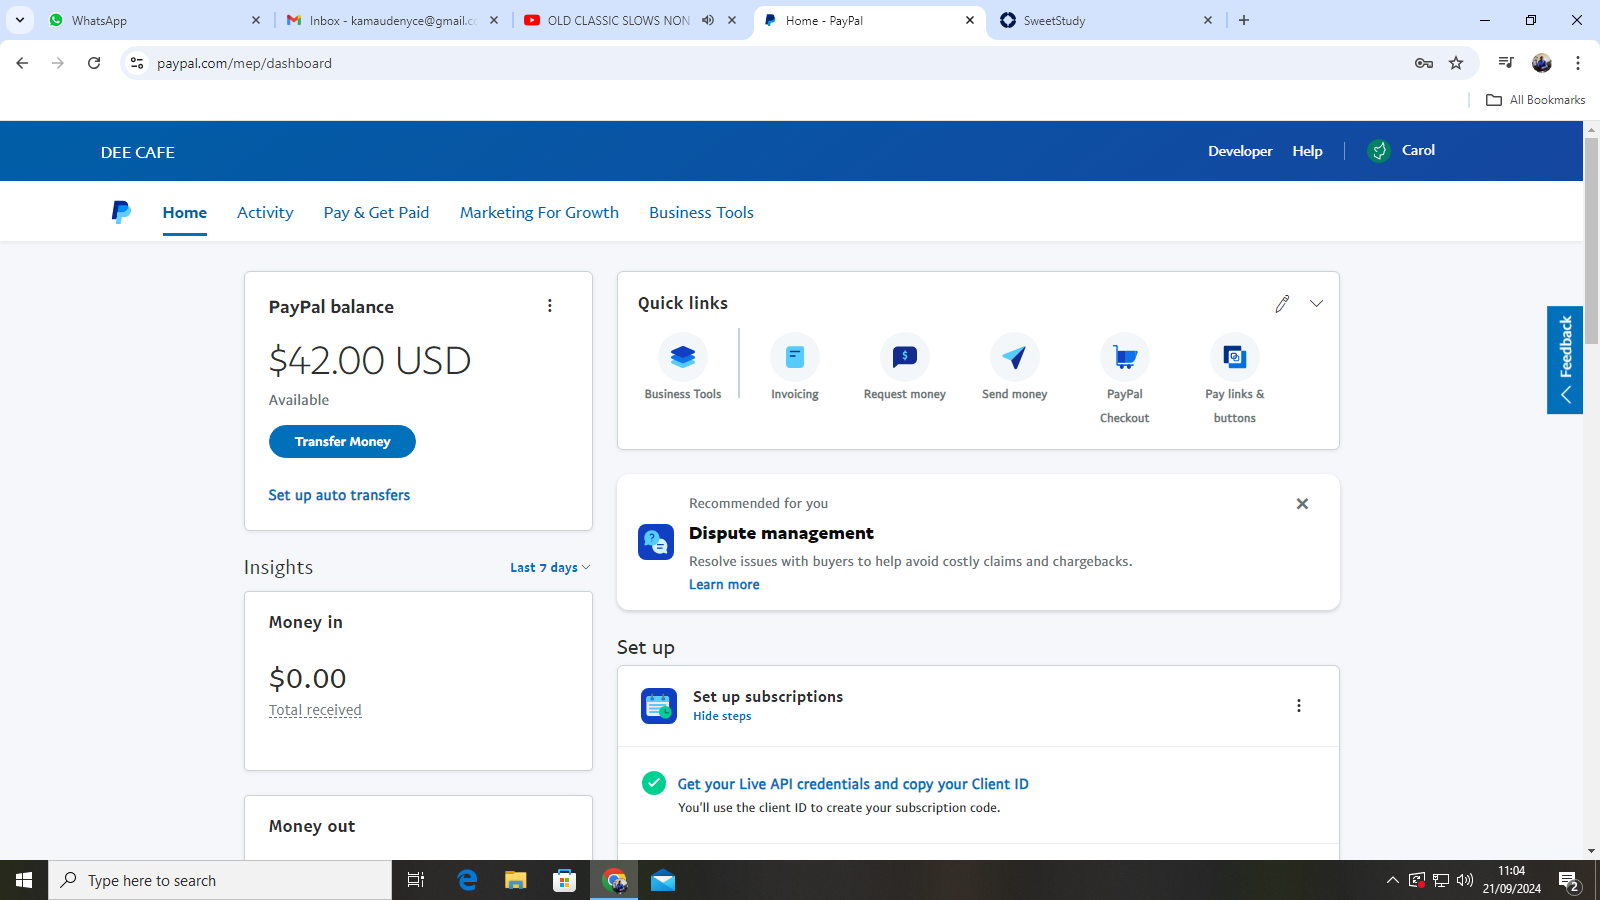The image size is (1600, 900).
Task: Open the Pay & Get Paid menu
Action: [376, 212]
